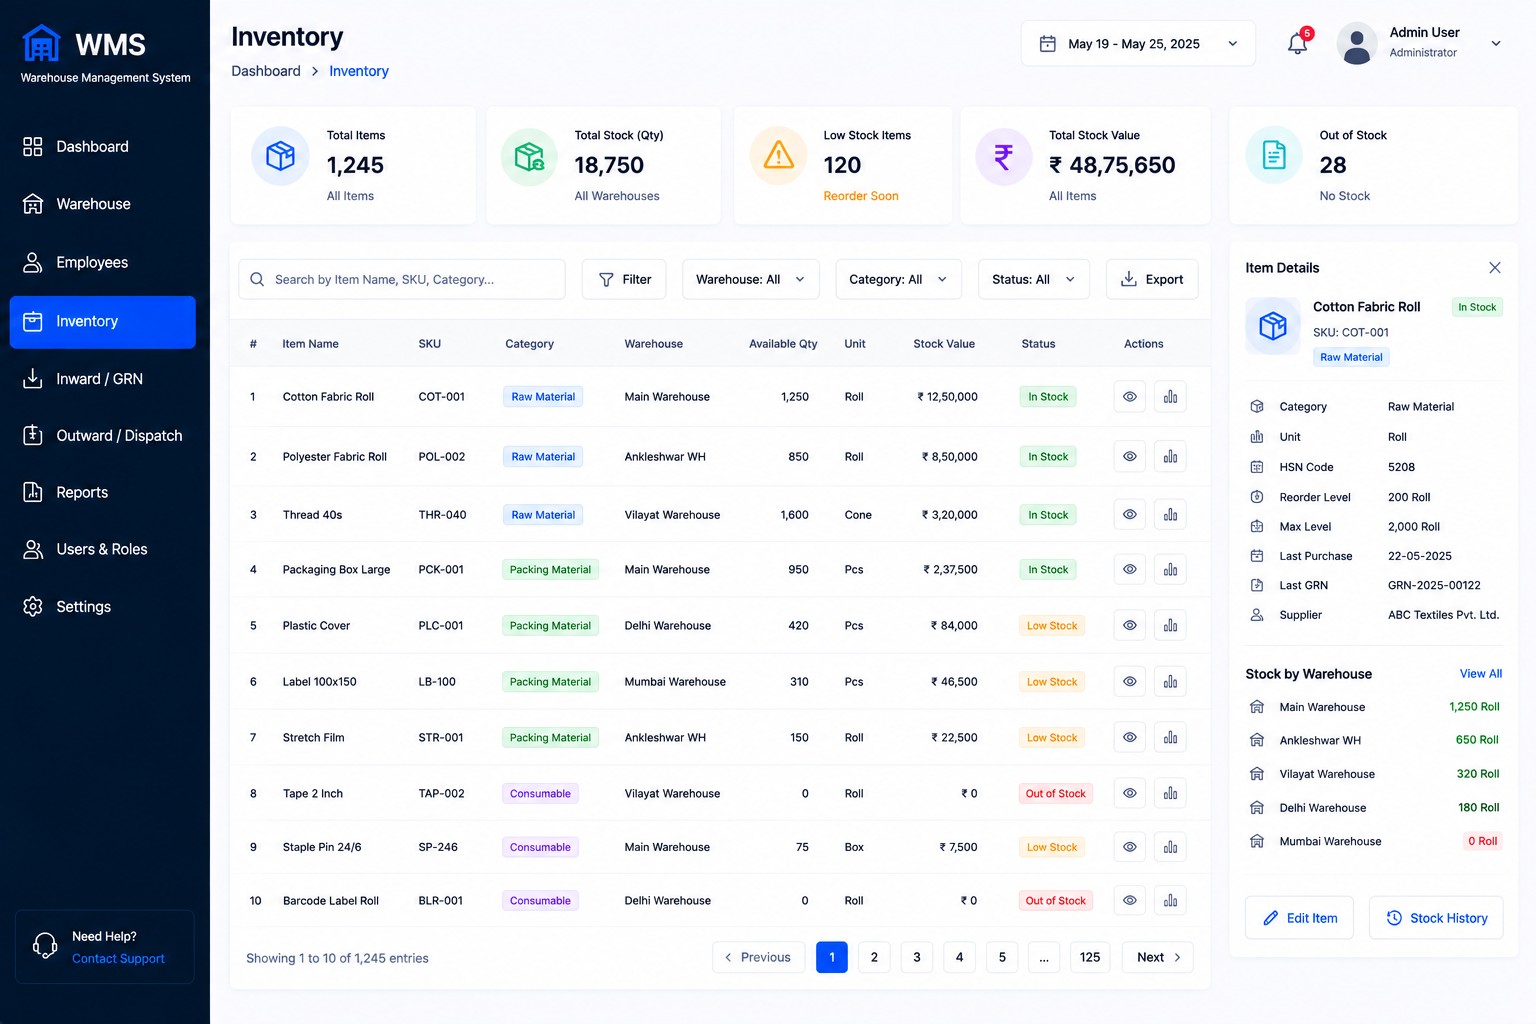View Label 100x150 via eye icon
The width and height of the screenshot is (1536, 1024).
click(1130, 682)
